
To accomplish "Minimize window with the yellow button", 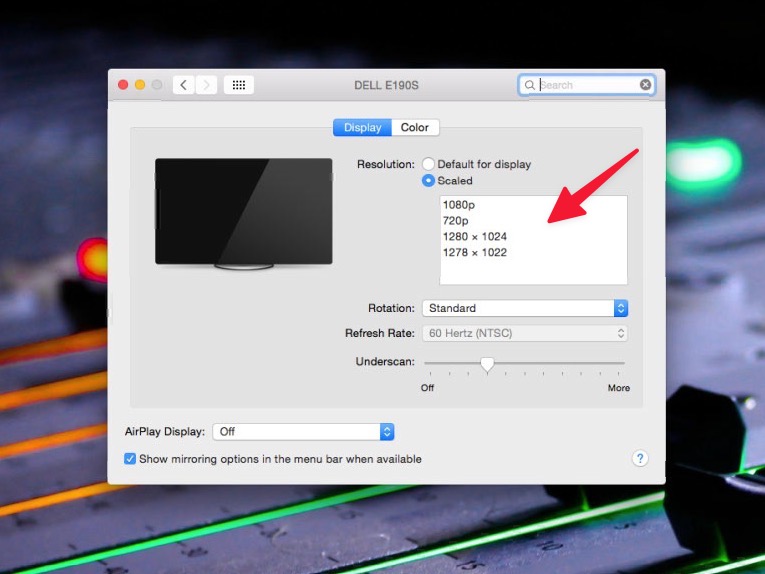I will tap(140, 85).
